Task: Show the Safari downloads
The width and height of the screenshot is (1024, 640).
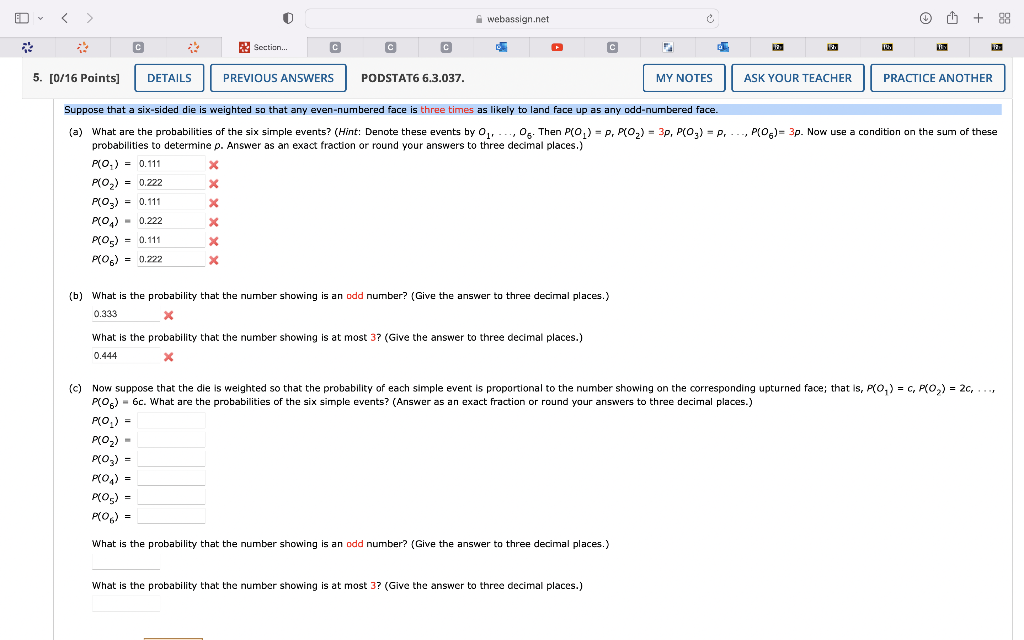Action: click(925, 18)
